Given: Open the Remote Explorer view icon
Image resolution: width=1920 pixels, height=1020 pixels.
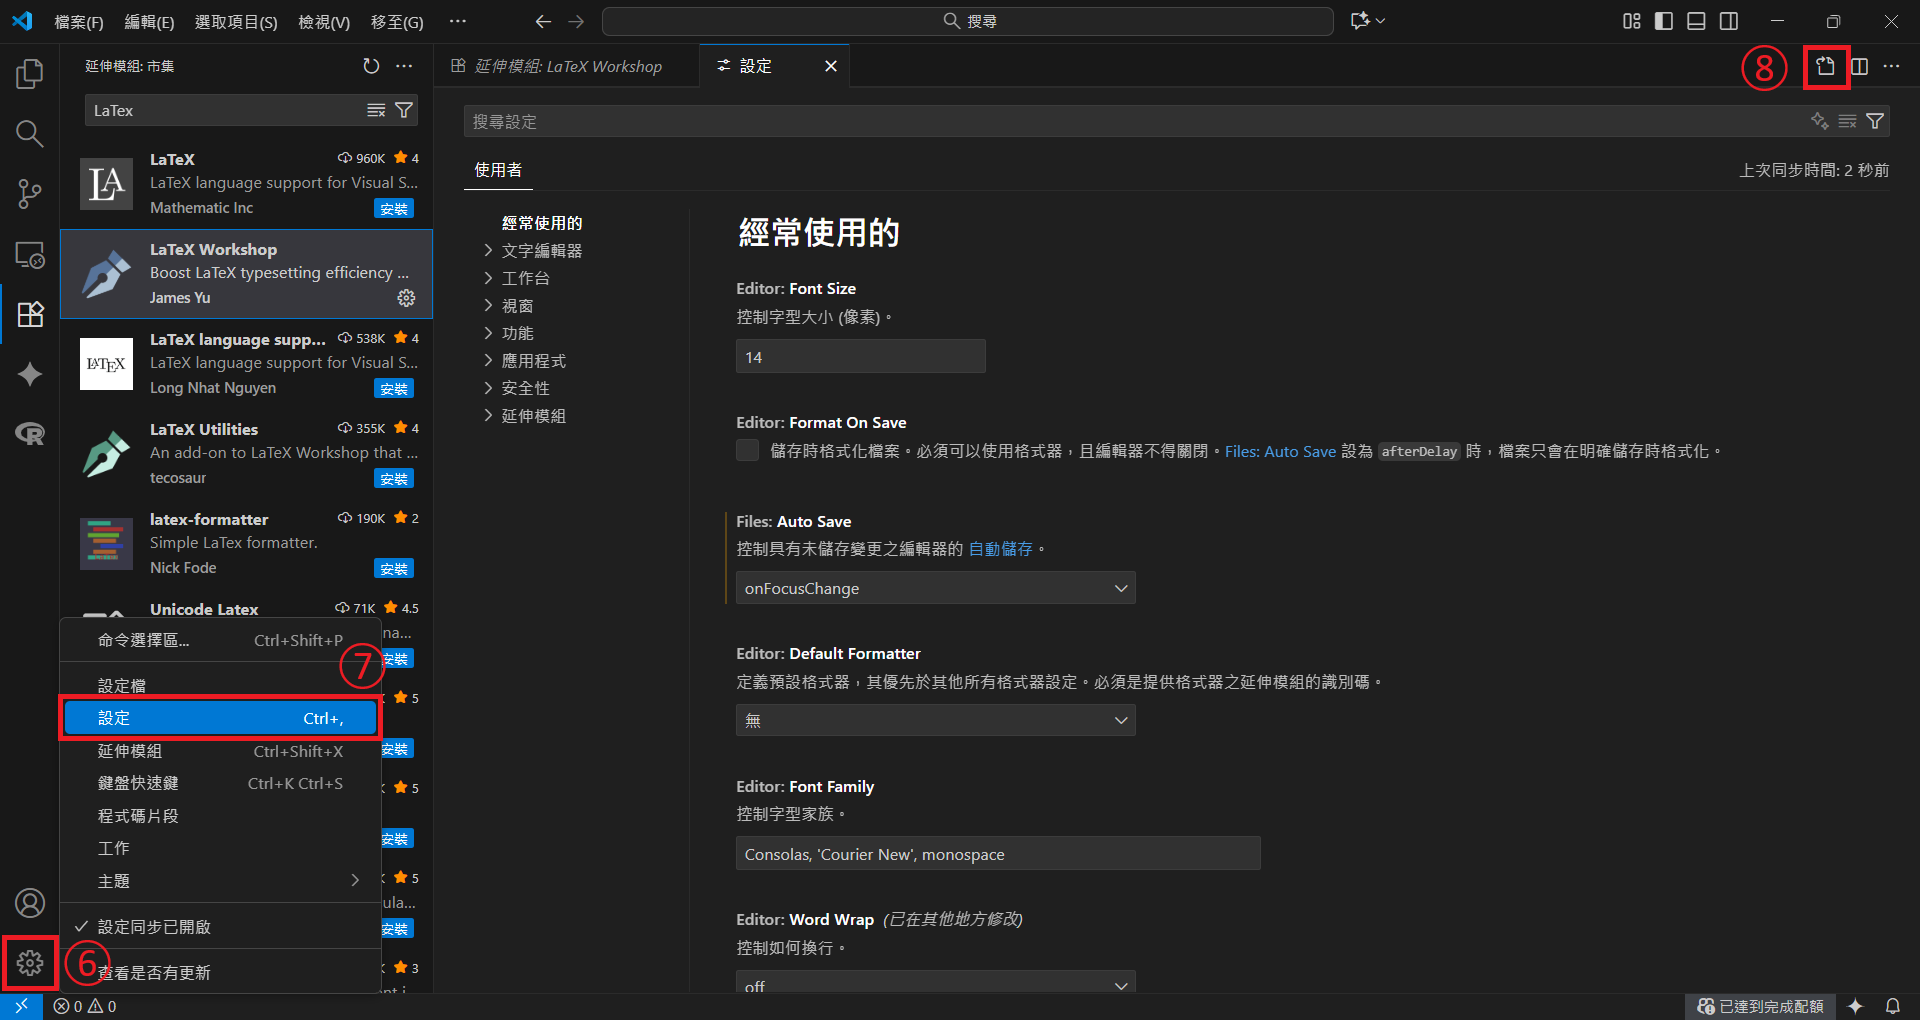Looking at the screenshot, I should (30, 255).
